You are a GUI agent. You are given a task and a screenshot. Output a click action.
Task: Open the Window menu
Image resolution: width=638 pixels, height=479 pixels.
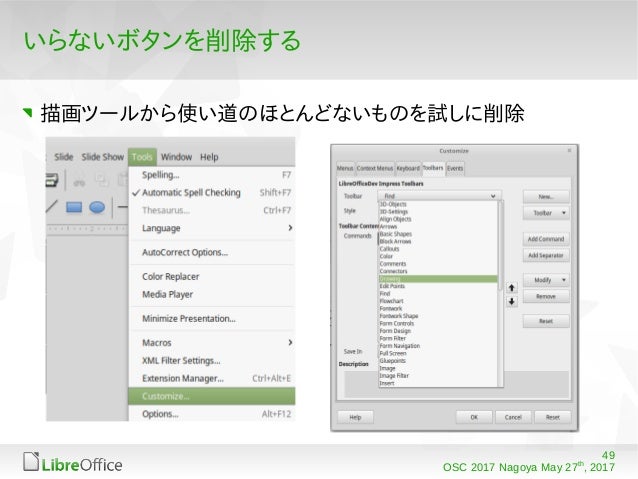[x=176, y=157]
